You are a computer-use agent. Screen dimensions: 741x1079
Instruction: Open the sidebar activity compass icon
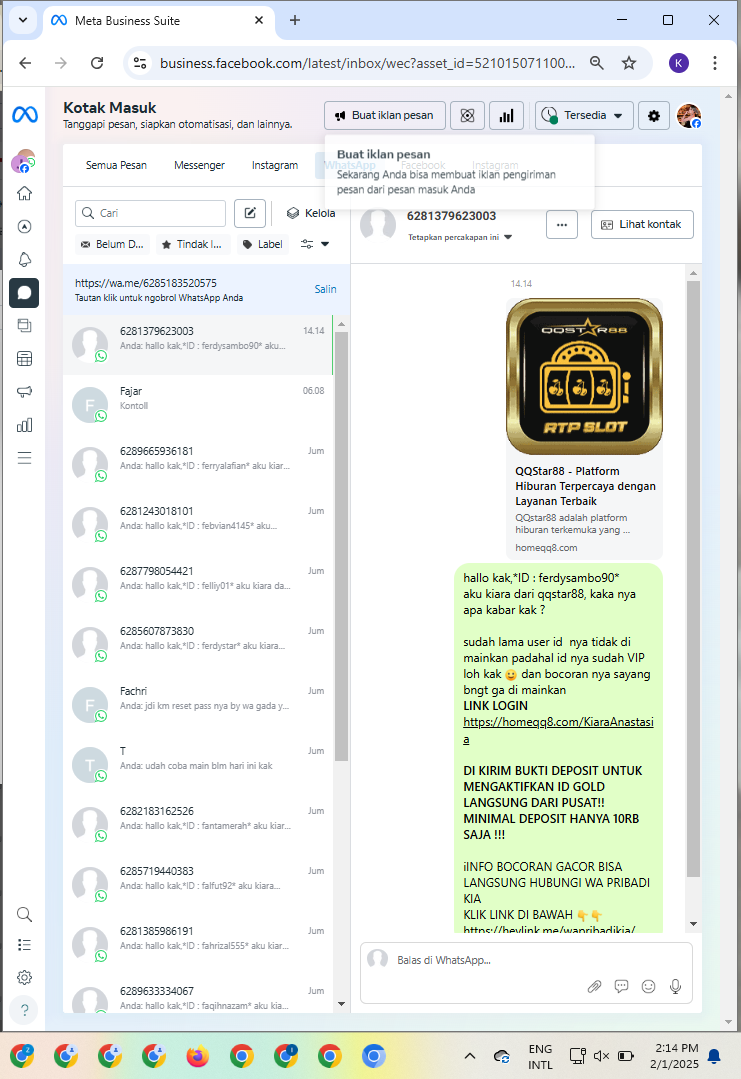(x=25, y=226)
